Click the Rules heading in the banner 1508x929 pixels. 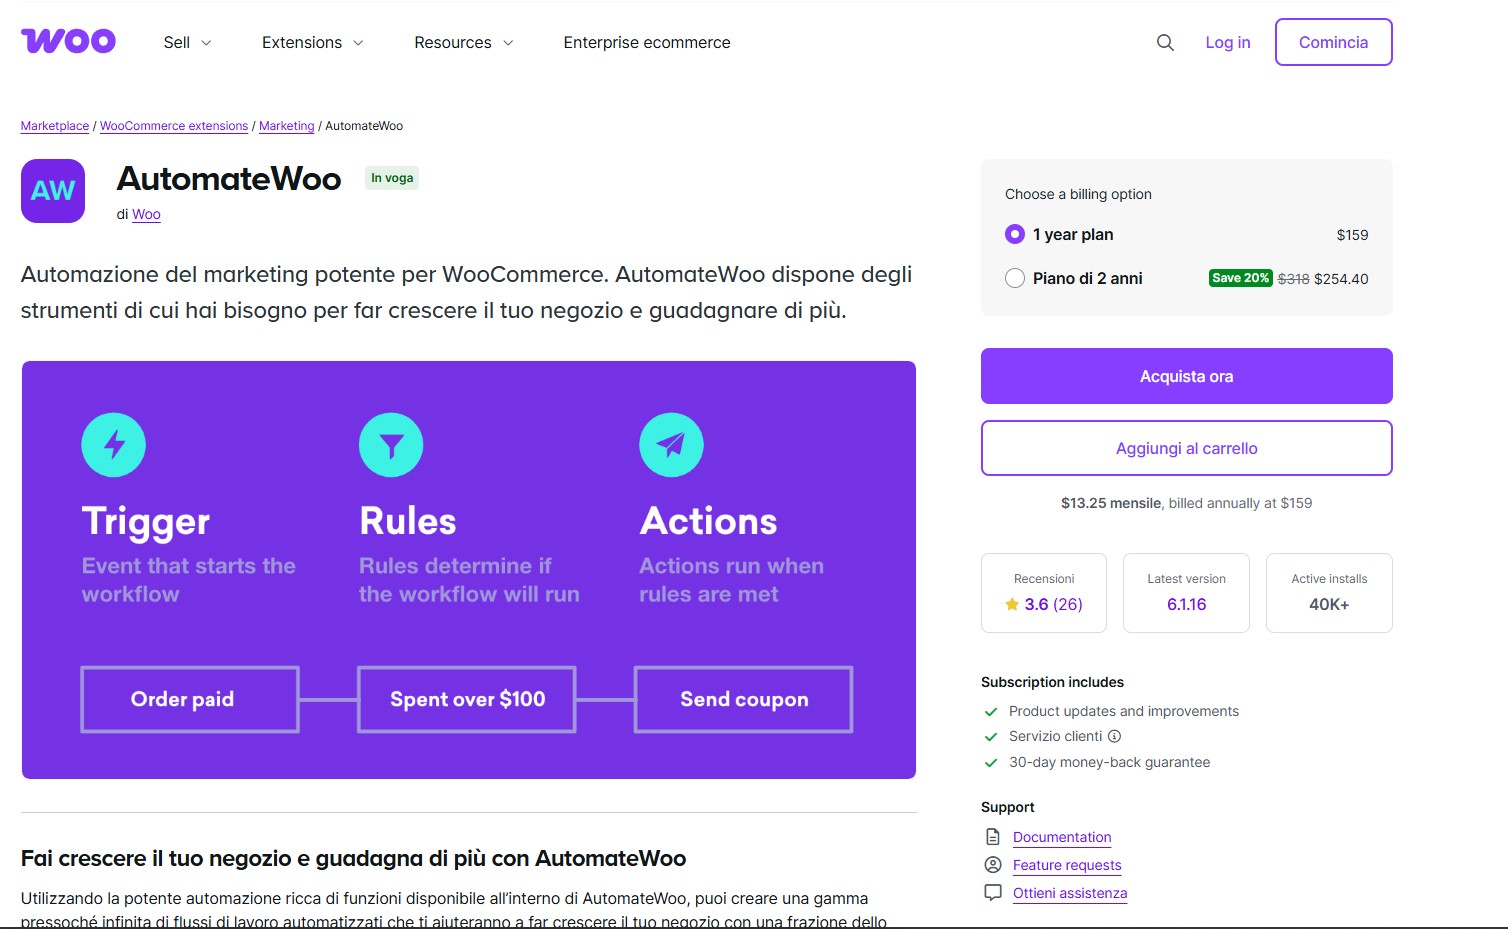[408, 521]
